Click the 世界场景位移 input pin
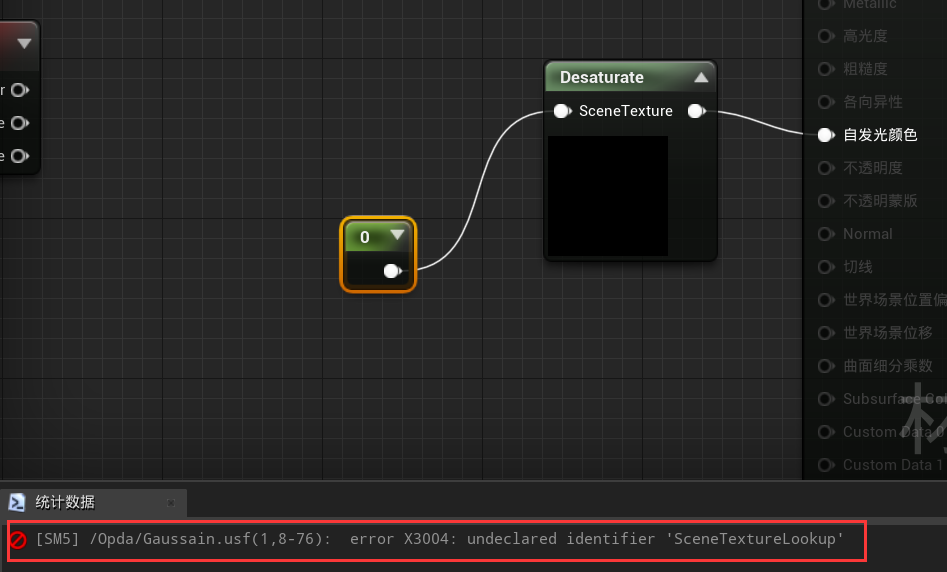947x572 pixels. pos(826,333)
